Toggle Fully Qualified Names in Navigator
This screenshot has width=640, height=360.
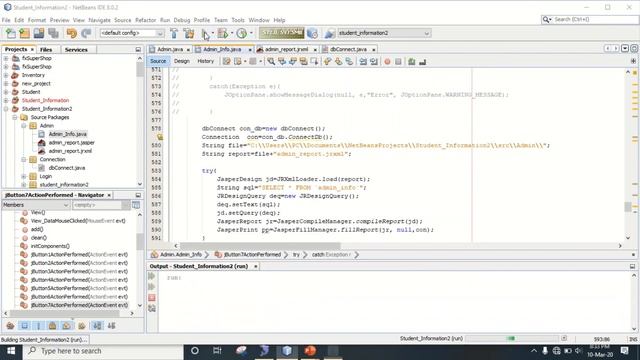pyautogui.click(x=82, y=325)
